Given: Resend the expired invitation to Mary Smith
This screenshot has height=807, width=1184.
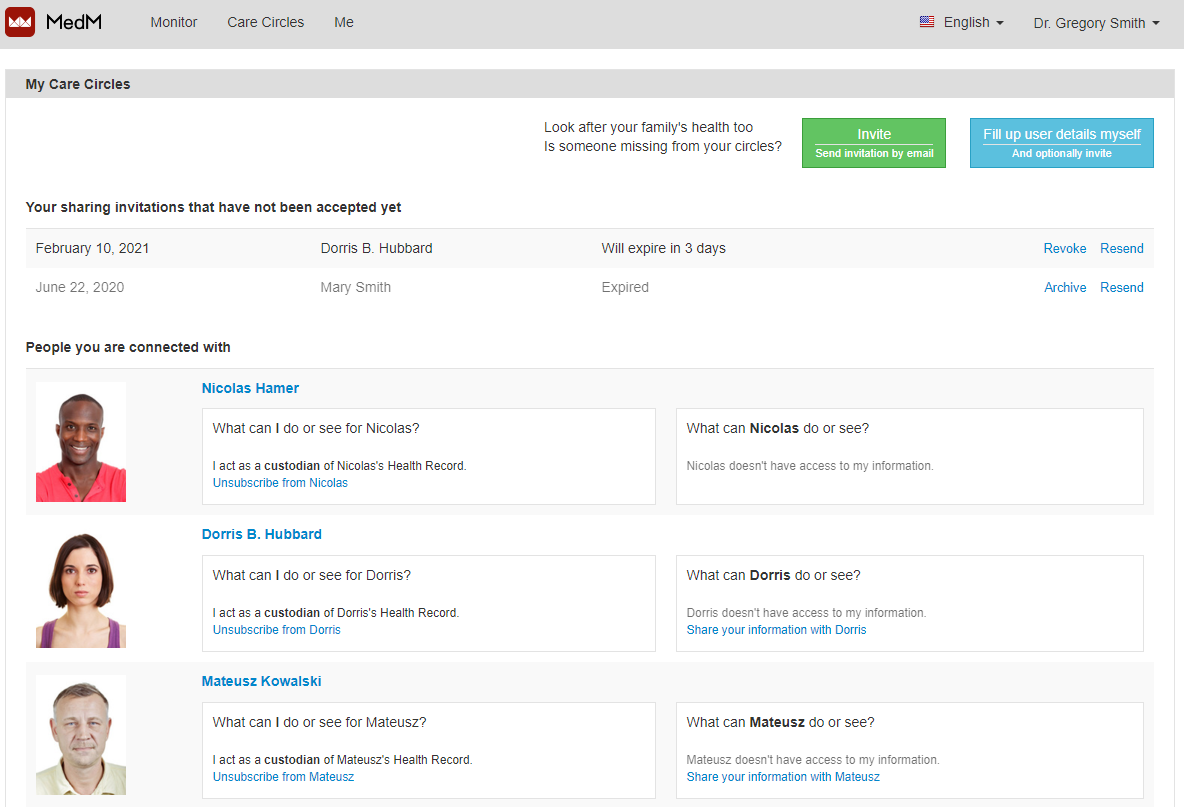Looking at the screenshot, I should click(x=1121, y=287).
